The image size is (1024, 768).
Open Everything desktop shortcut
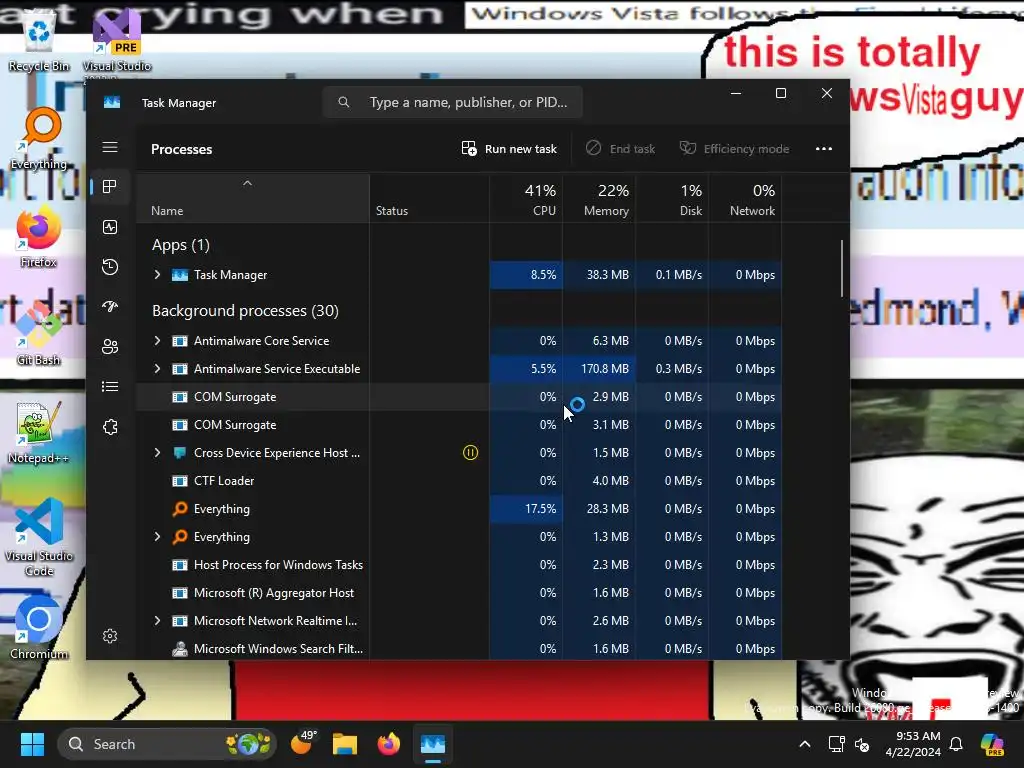tap(39, 138)
